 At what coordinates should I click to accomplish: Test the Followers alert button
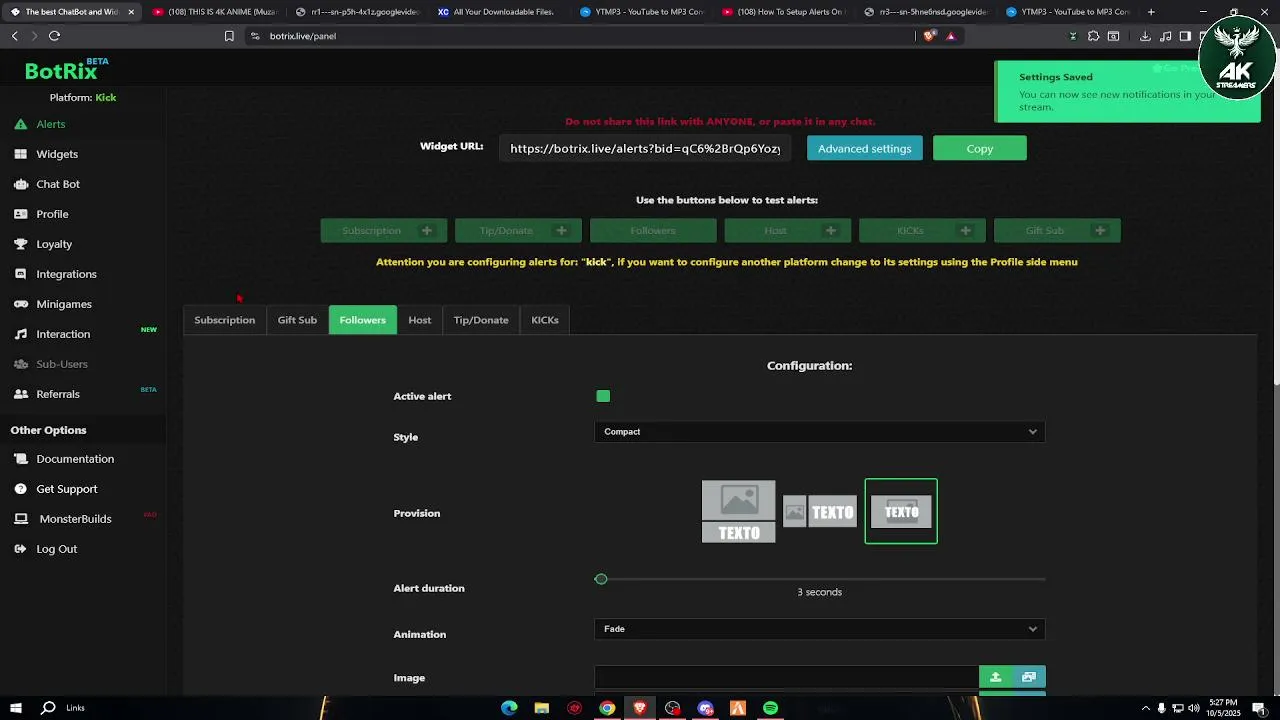(x=653, y=231)
